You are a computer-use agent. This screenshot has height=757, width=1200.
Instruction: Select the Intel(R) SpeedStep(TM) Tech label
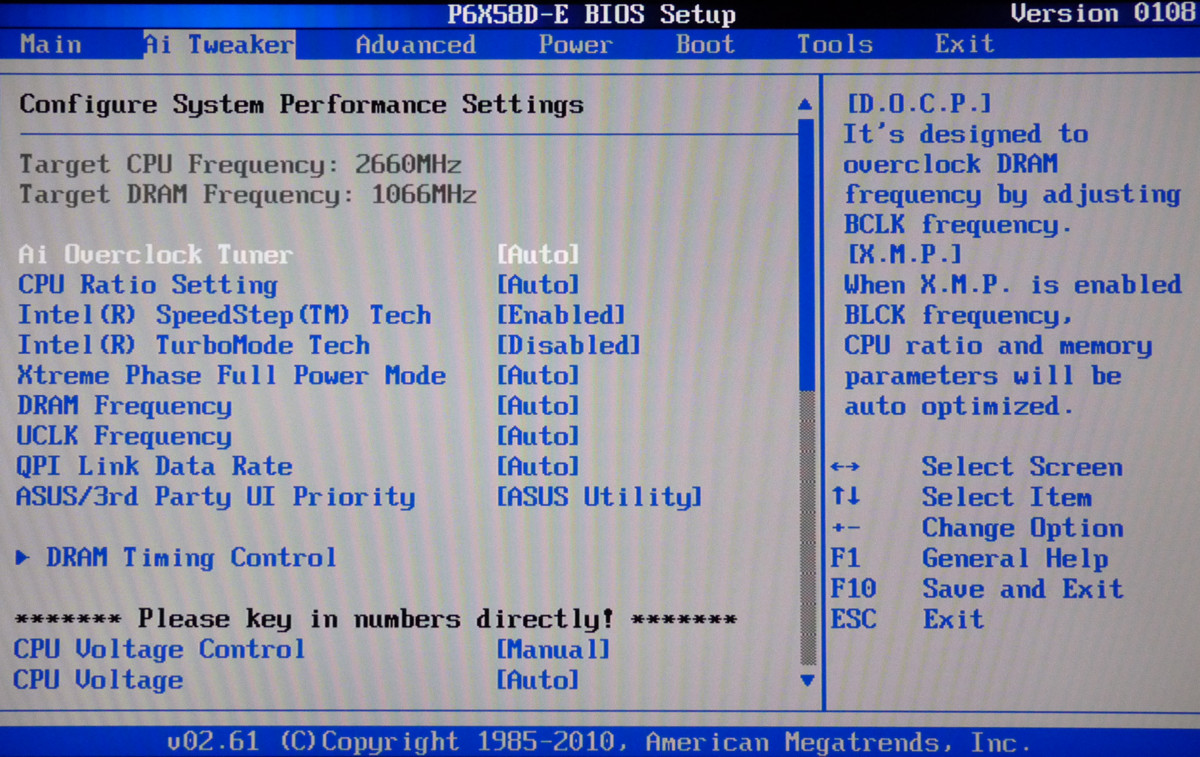coord(225,315)
